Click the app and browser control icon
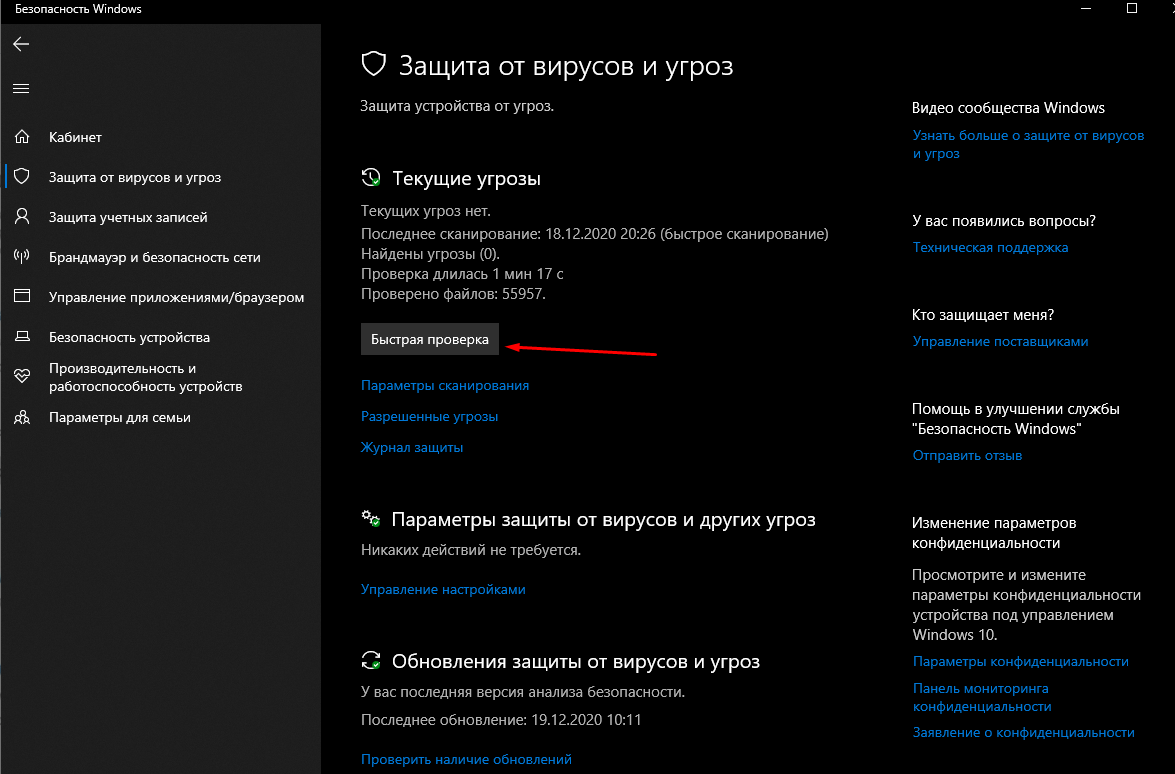Image resolution: width=1175 pixels, height=774 pixels. pos(21,297)
